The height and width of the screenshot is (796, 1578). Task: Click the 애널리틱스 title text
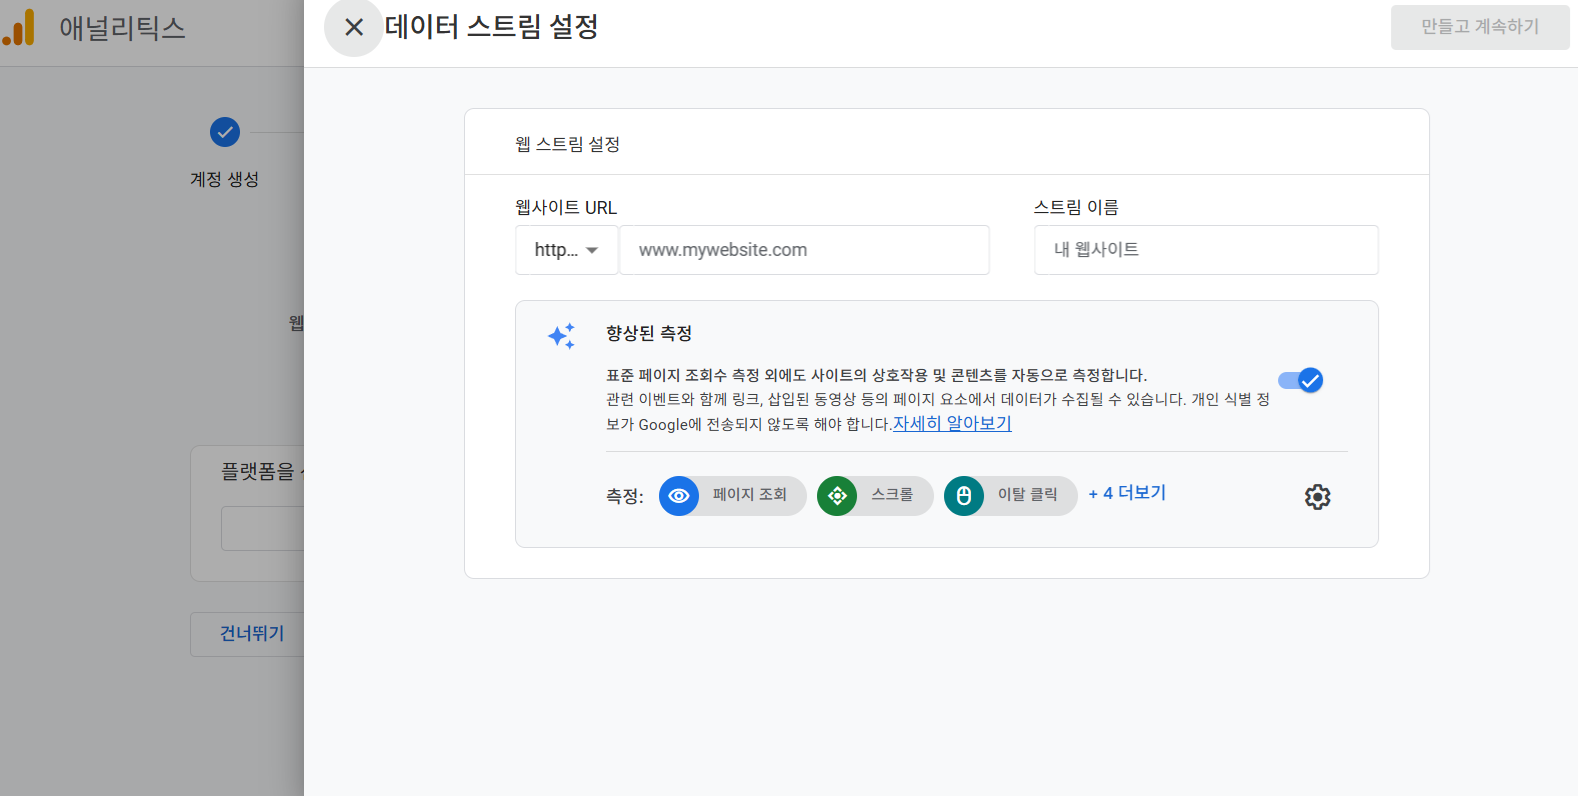[x=122, y=28]
